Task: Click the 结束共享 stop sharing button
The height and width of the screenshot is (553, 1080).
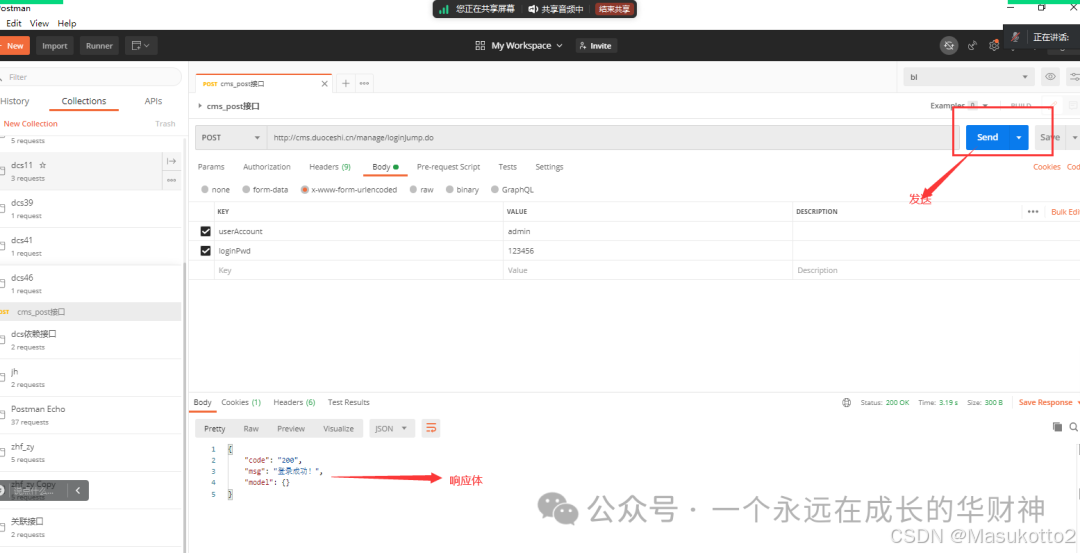Action: 614,10
